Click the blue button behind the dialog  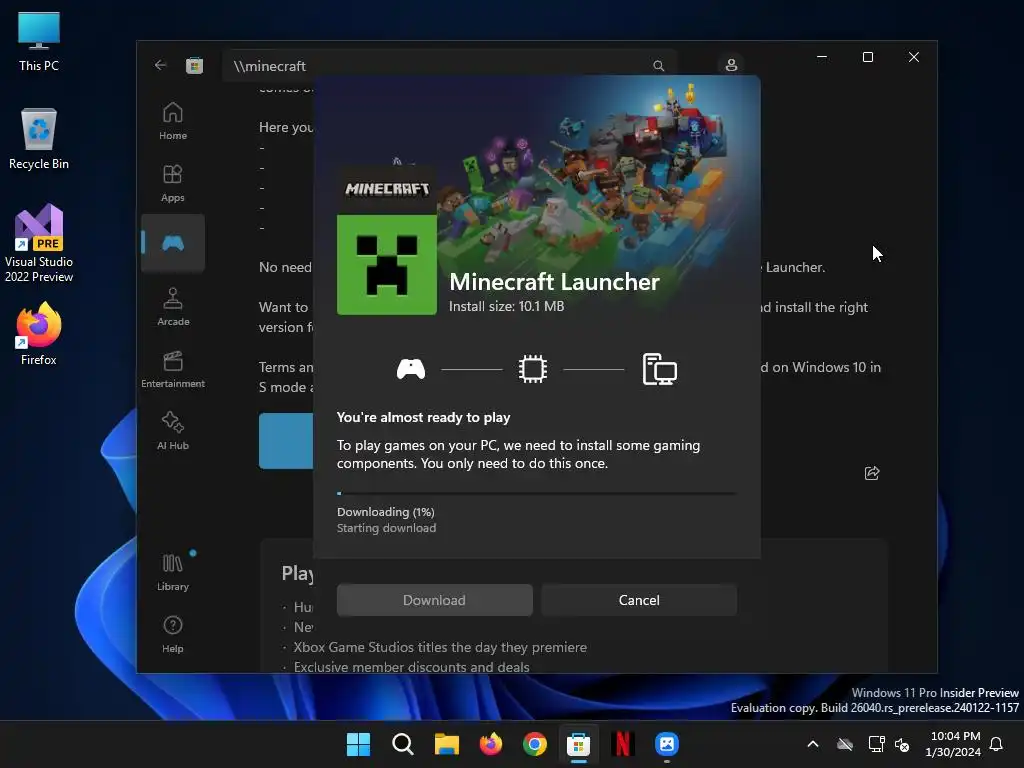[286, 441]
